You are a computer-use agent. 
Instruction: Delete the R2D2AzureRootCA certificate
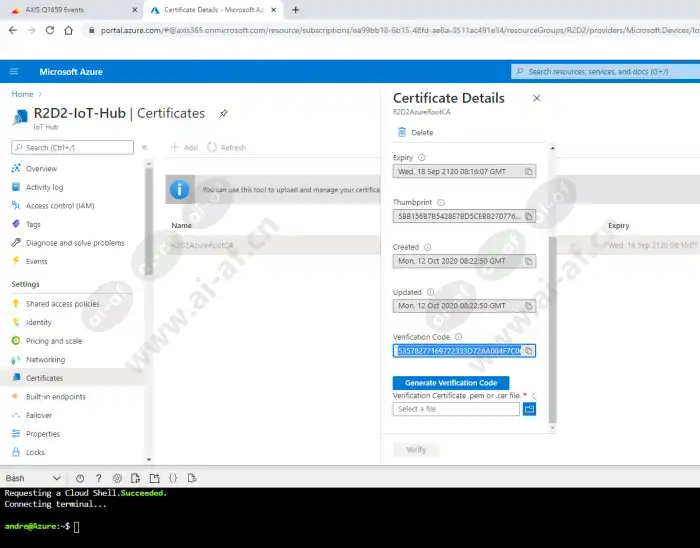point(415,133)
